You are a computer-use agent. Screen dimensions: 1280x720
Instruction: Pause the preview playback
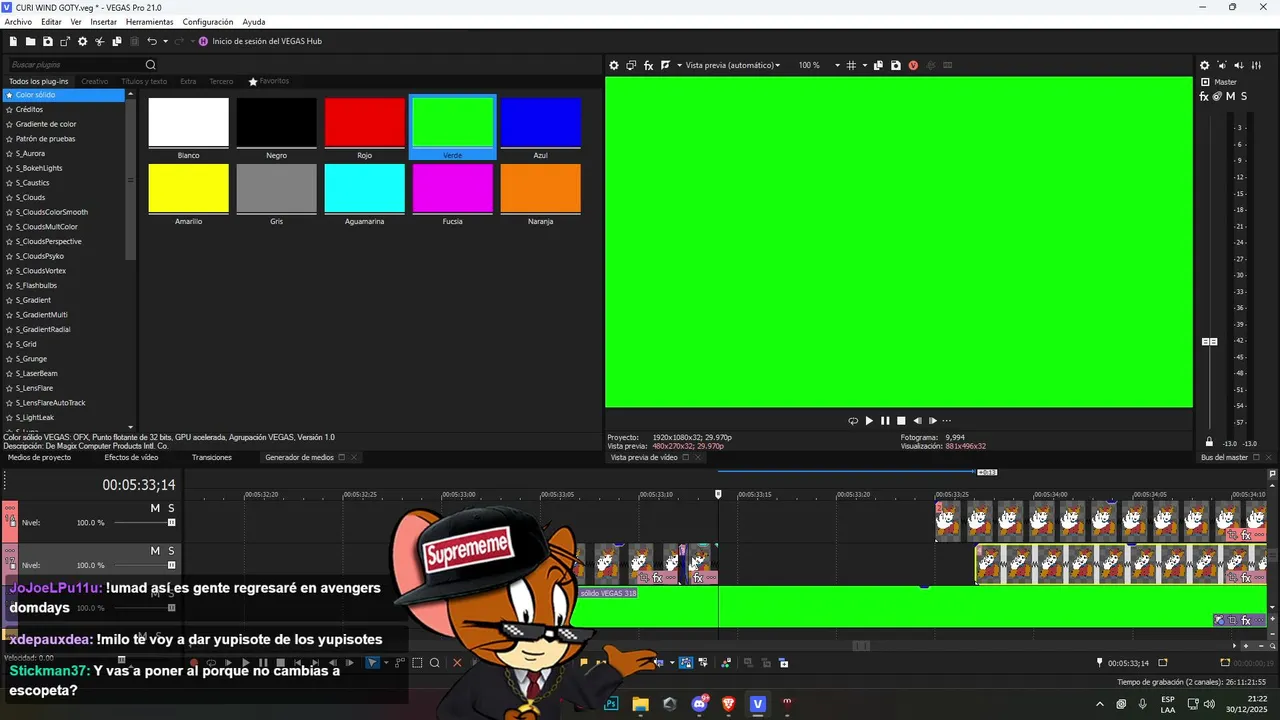click(x=885, y=421)
